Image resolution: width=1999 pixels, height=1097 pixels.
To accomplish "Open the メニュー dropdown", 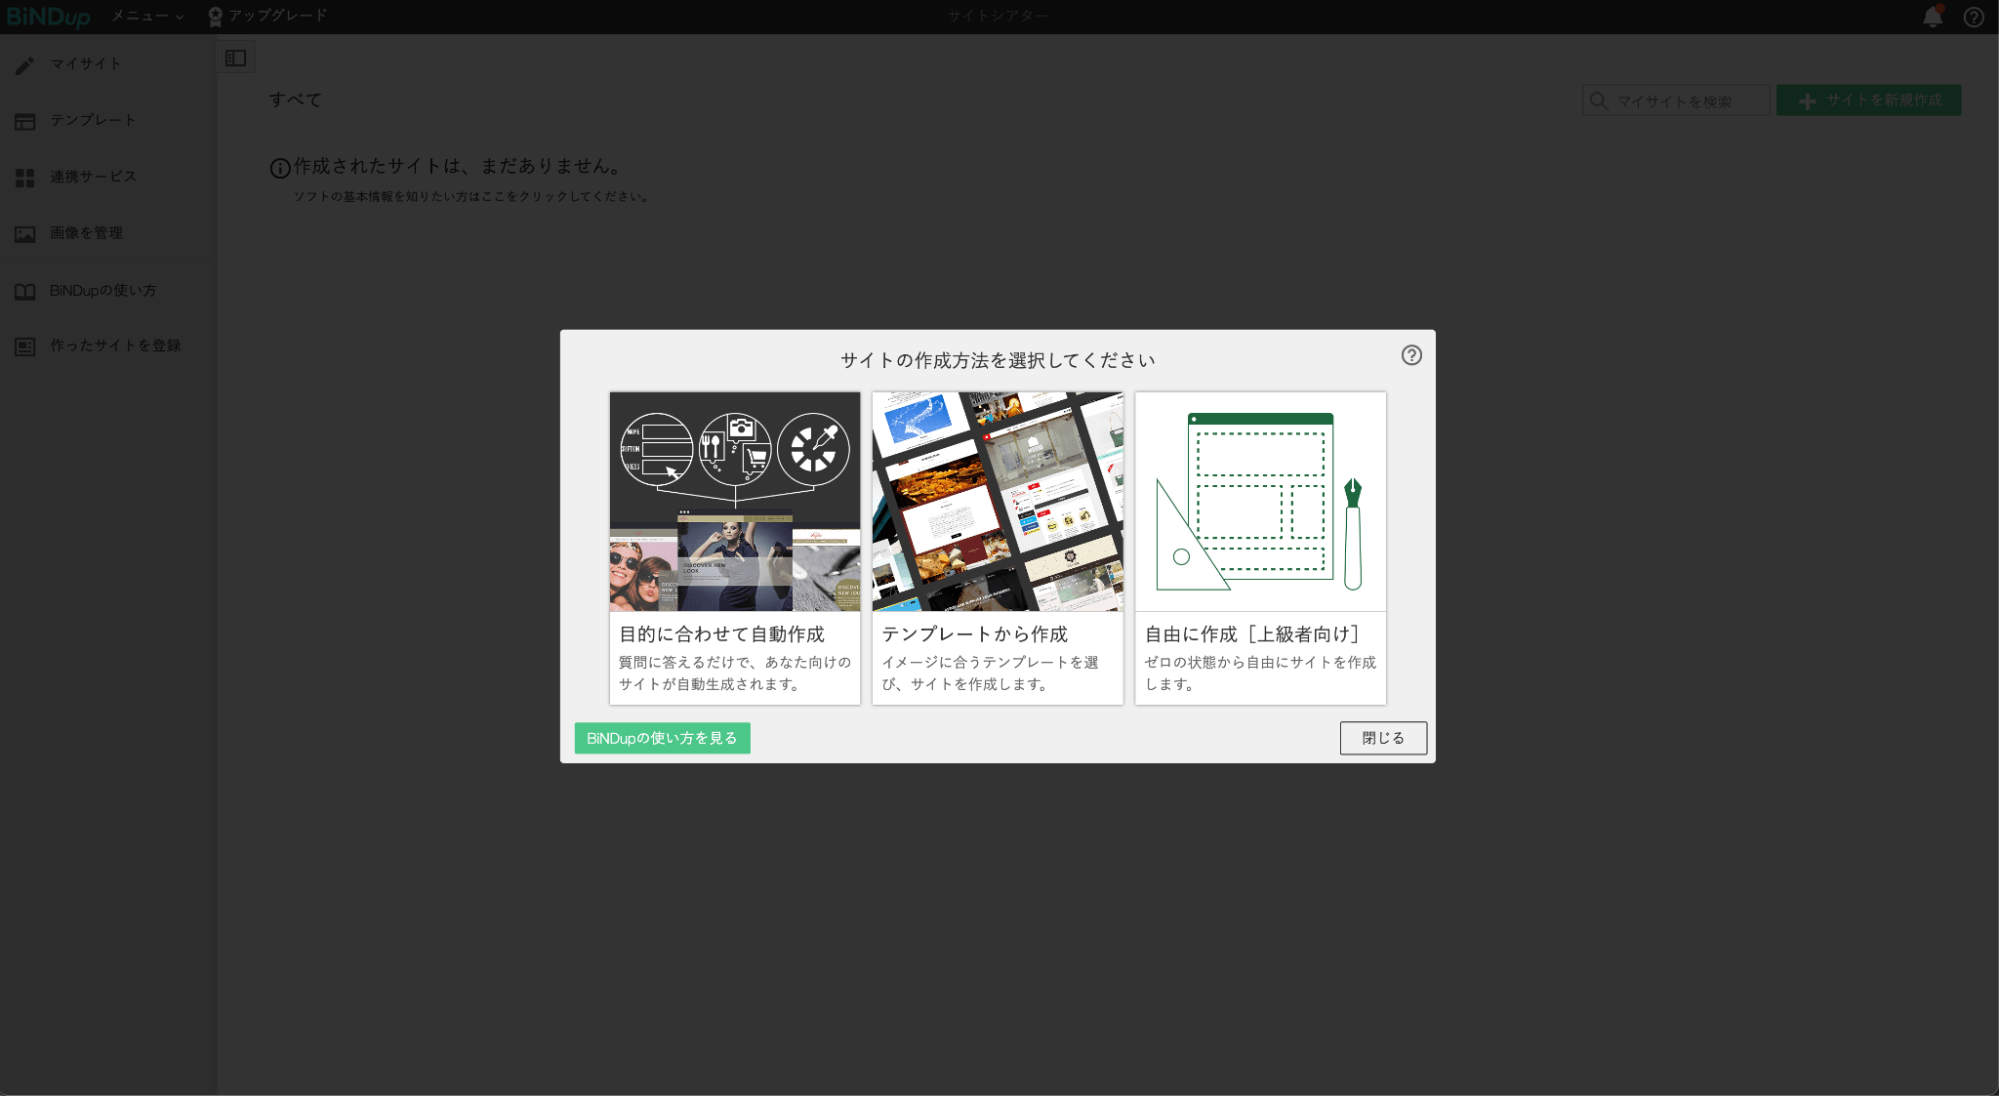I will 145,16.
